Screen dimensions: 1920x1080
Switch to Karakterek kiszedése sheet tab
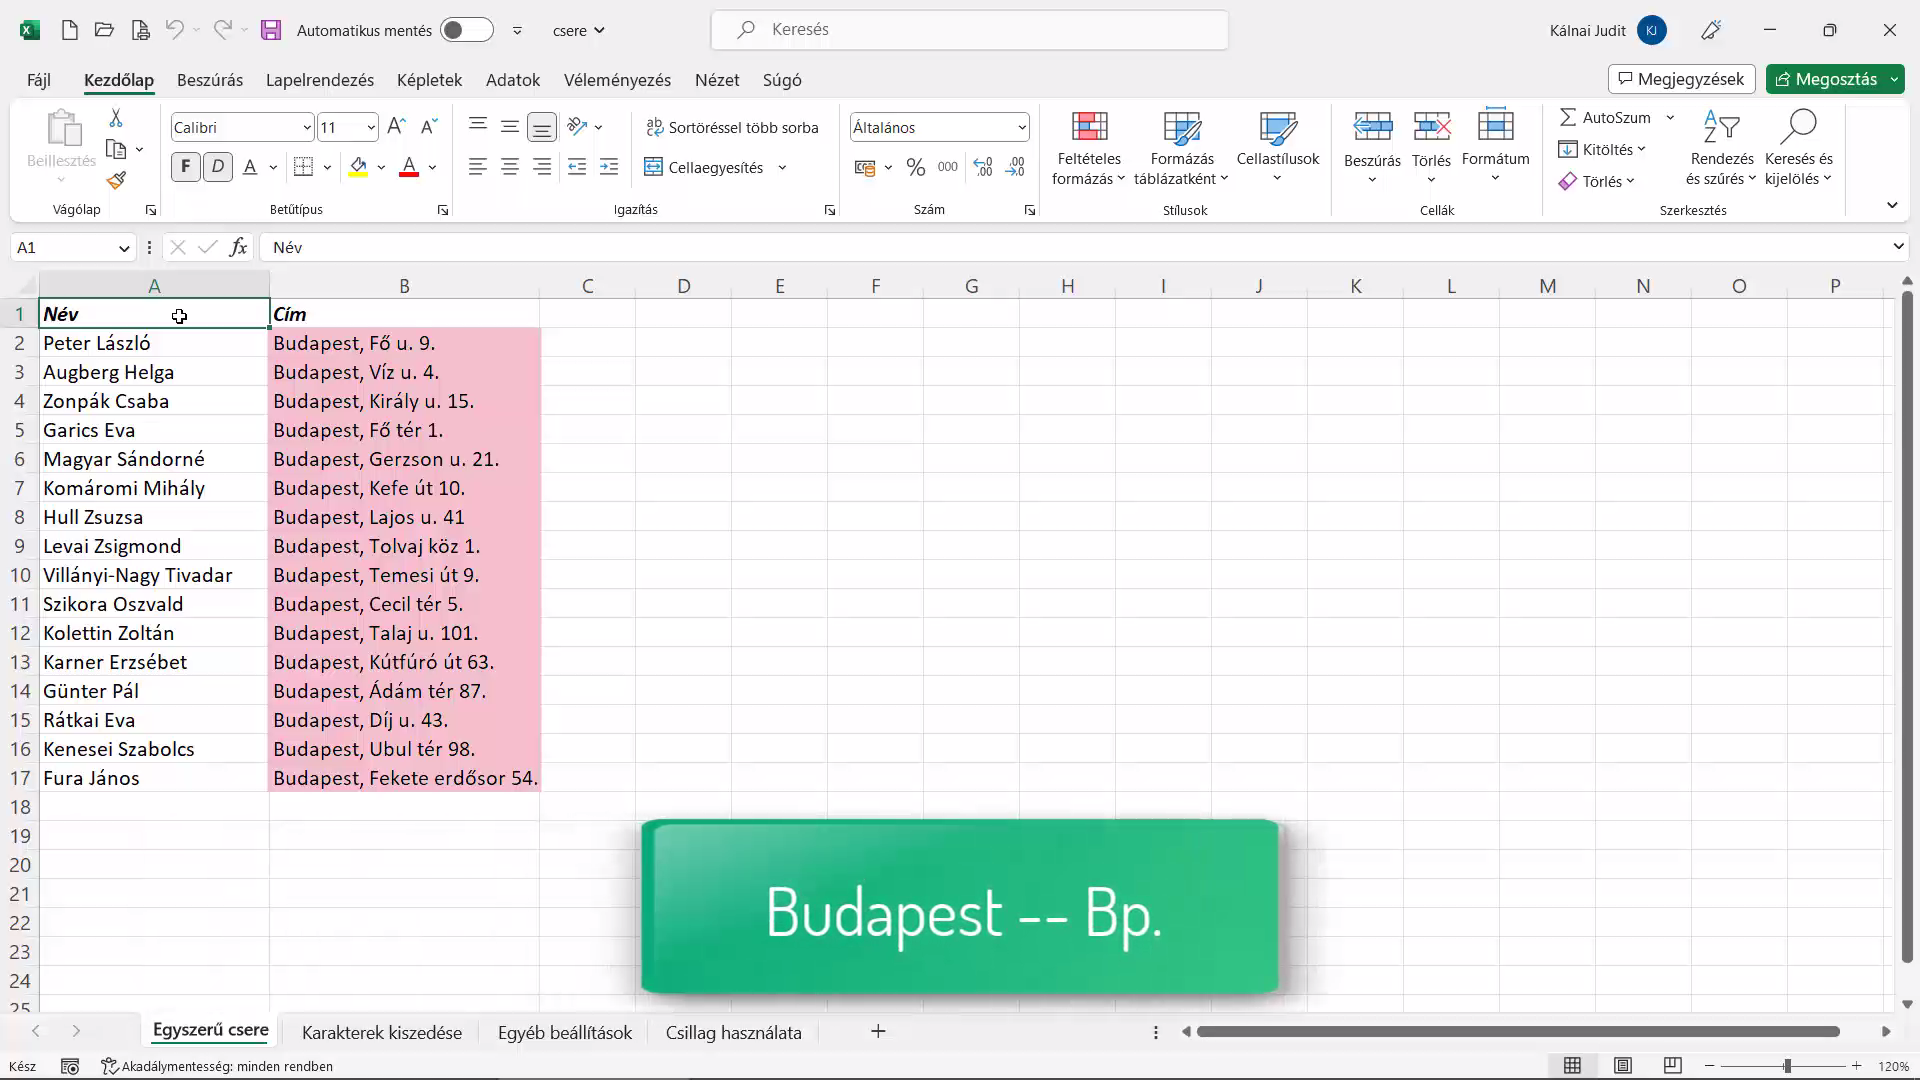click(x=382, y=1032)
